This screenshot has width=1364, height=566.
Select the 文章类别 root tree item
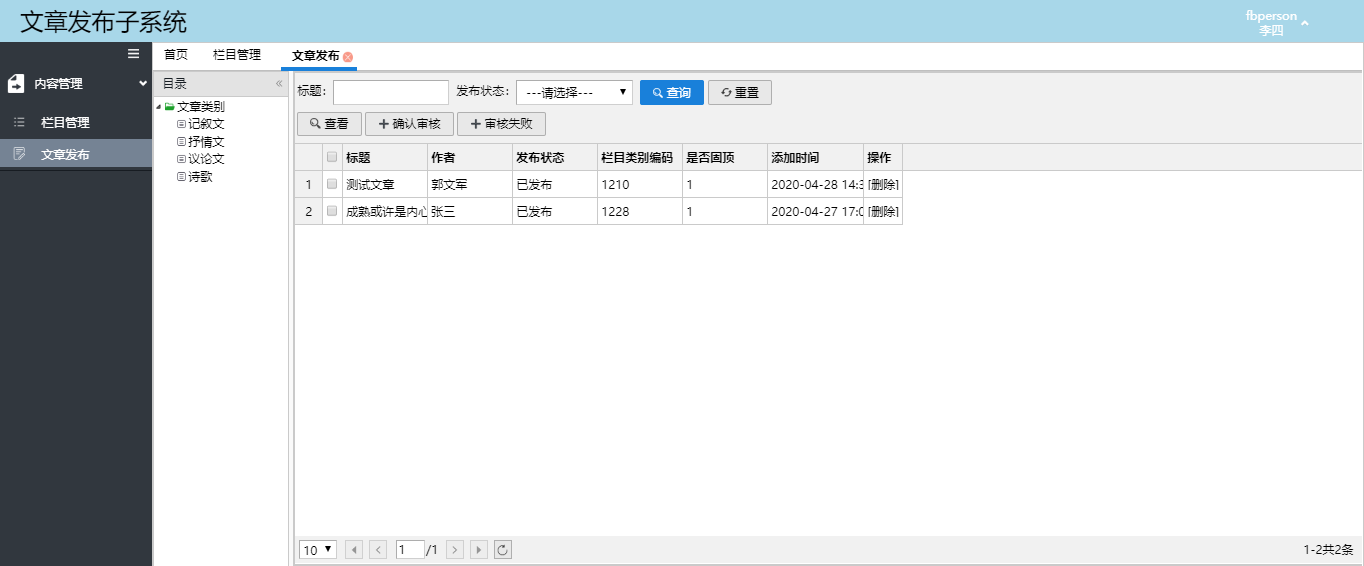[201, 106]
